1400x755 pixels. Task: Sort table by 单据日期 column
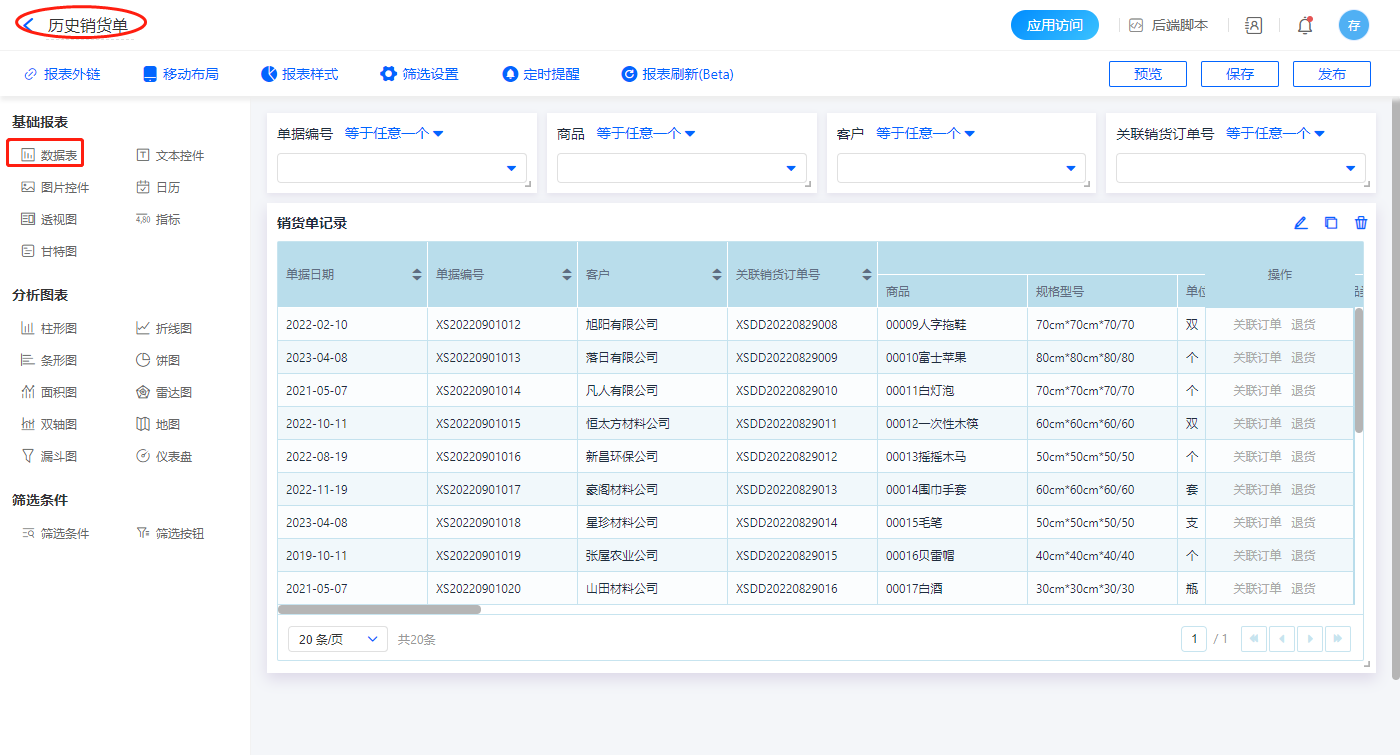click(x=417, y=274)
